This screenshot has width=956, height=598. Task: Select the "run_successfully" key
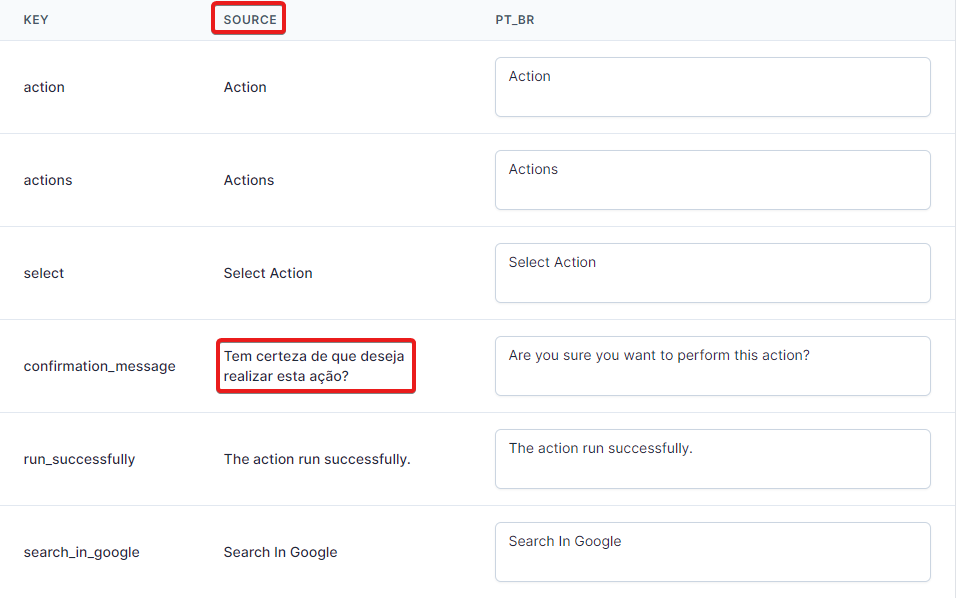click(79, 459)
